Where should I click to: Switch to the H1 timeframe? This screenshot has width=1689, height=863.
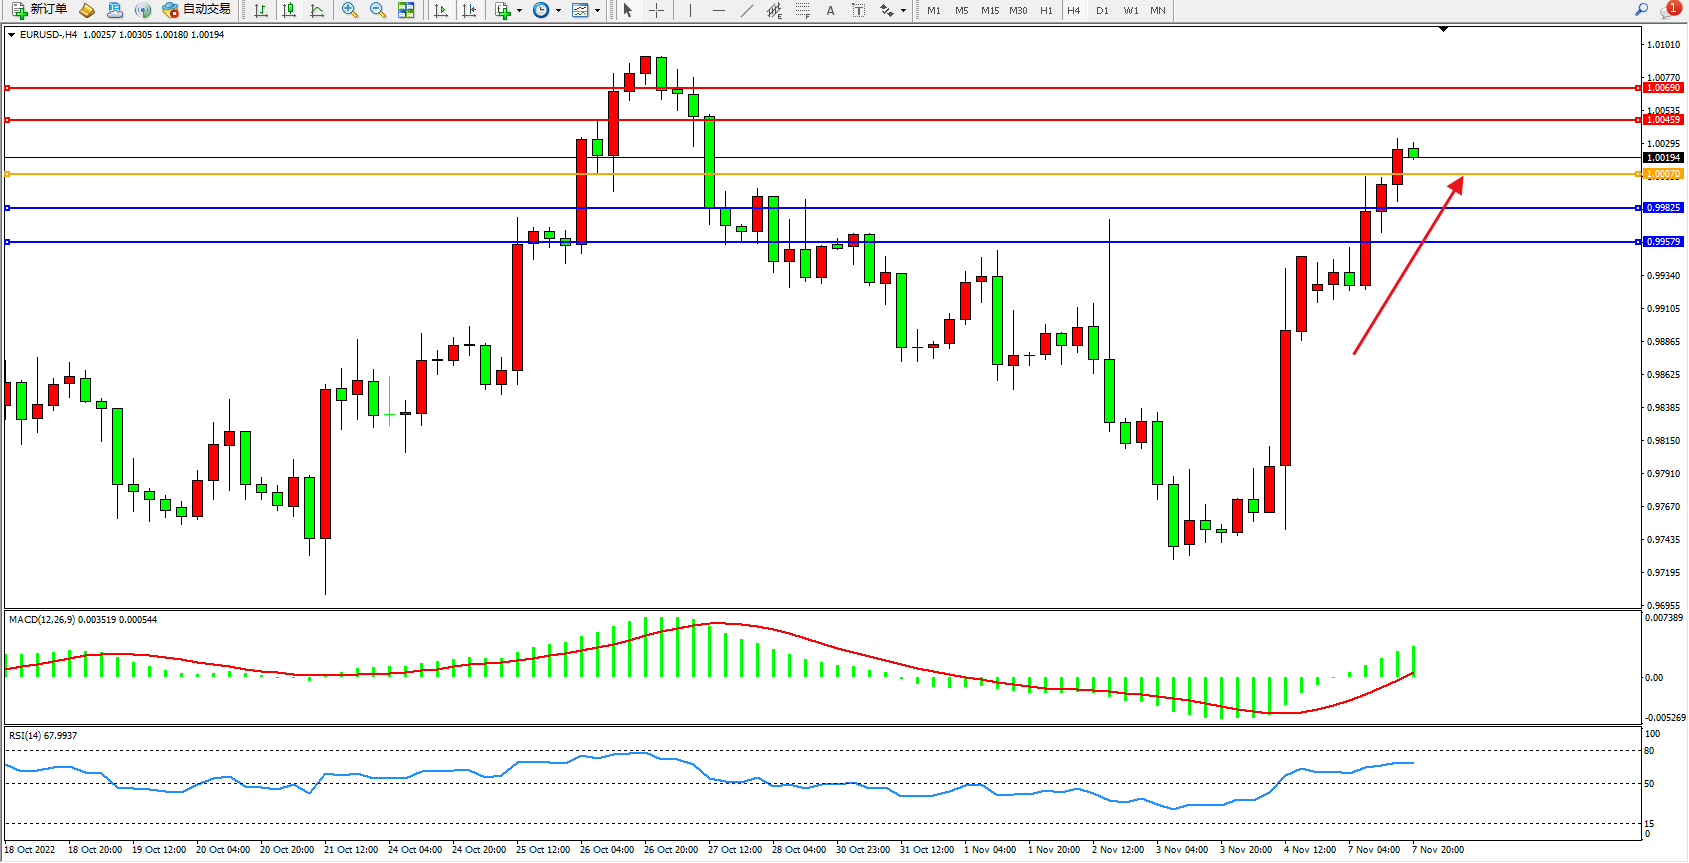tap(1046, 10)
